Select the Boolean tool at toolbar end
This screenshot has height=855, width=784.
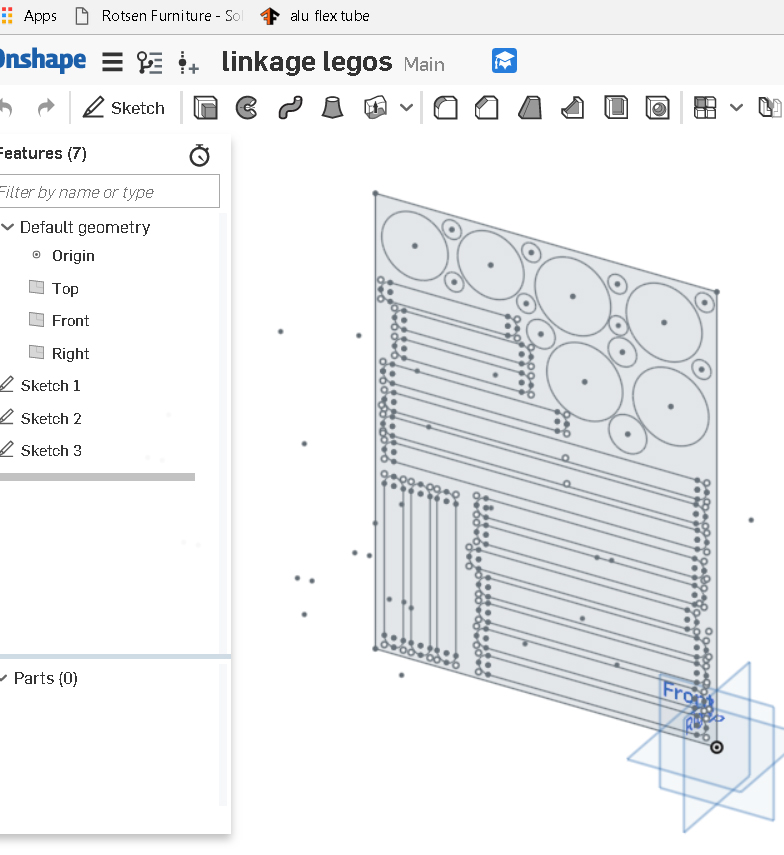pyautogui.click(x=770, y=107)
